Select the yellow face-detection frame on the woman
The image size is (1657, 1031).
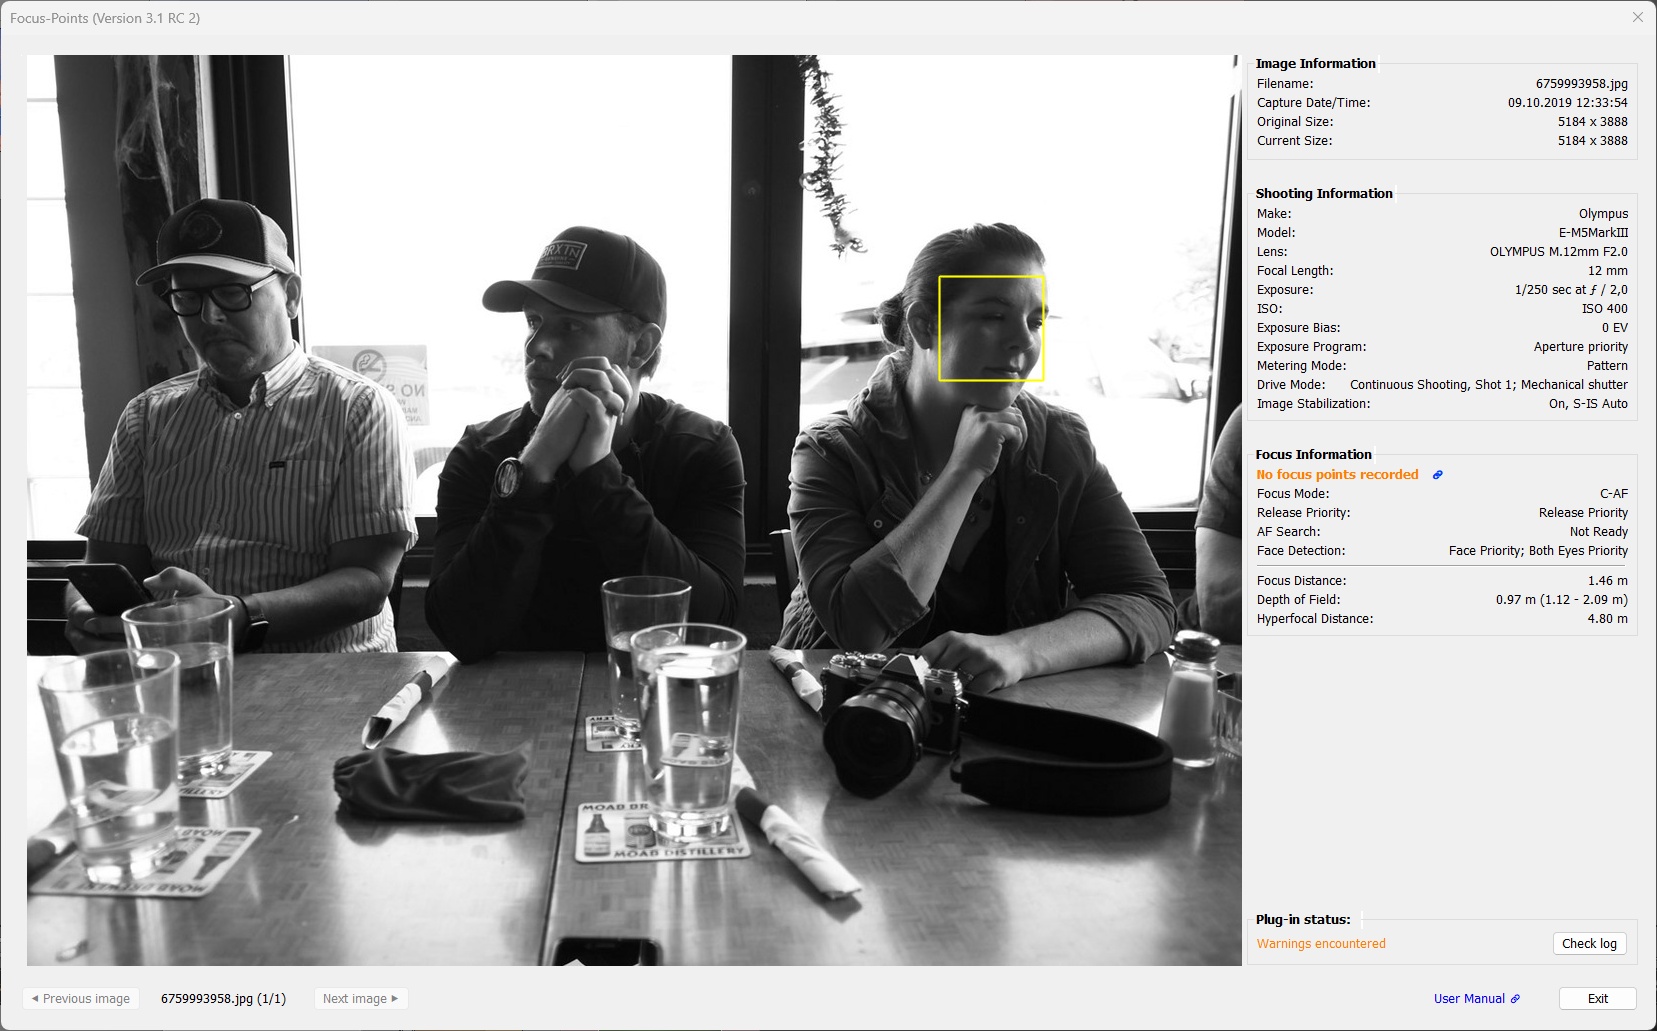(990, 328)
